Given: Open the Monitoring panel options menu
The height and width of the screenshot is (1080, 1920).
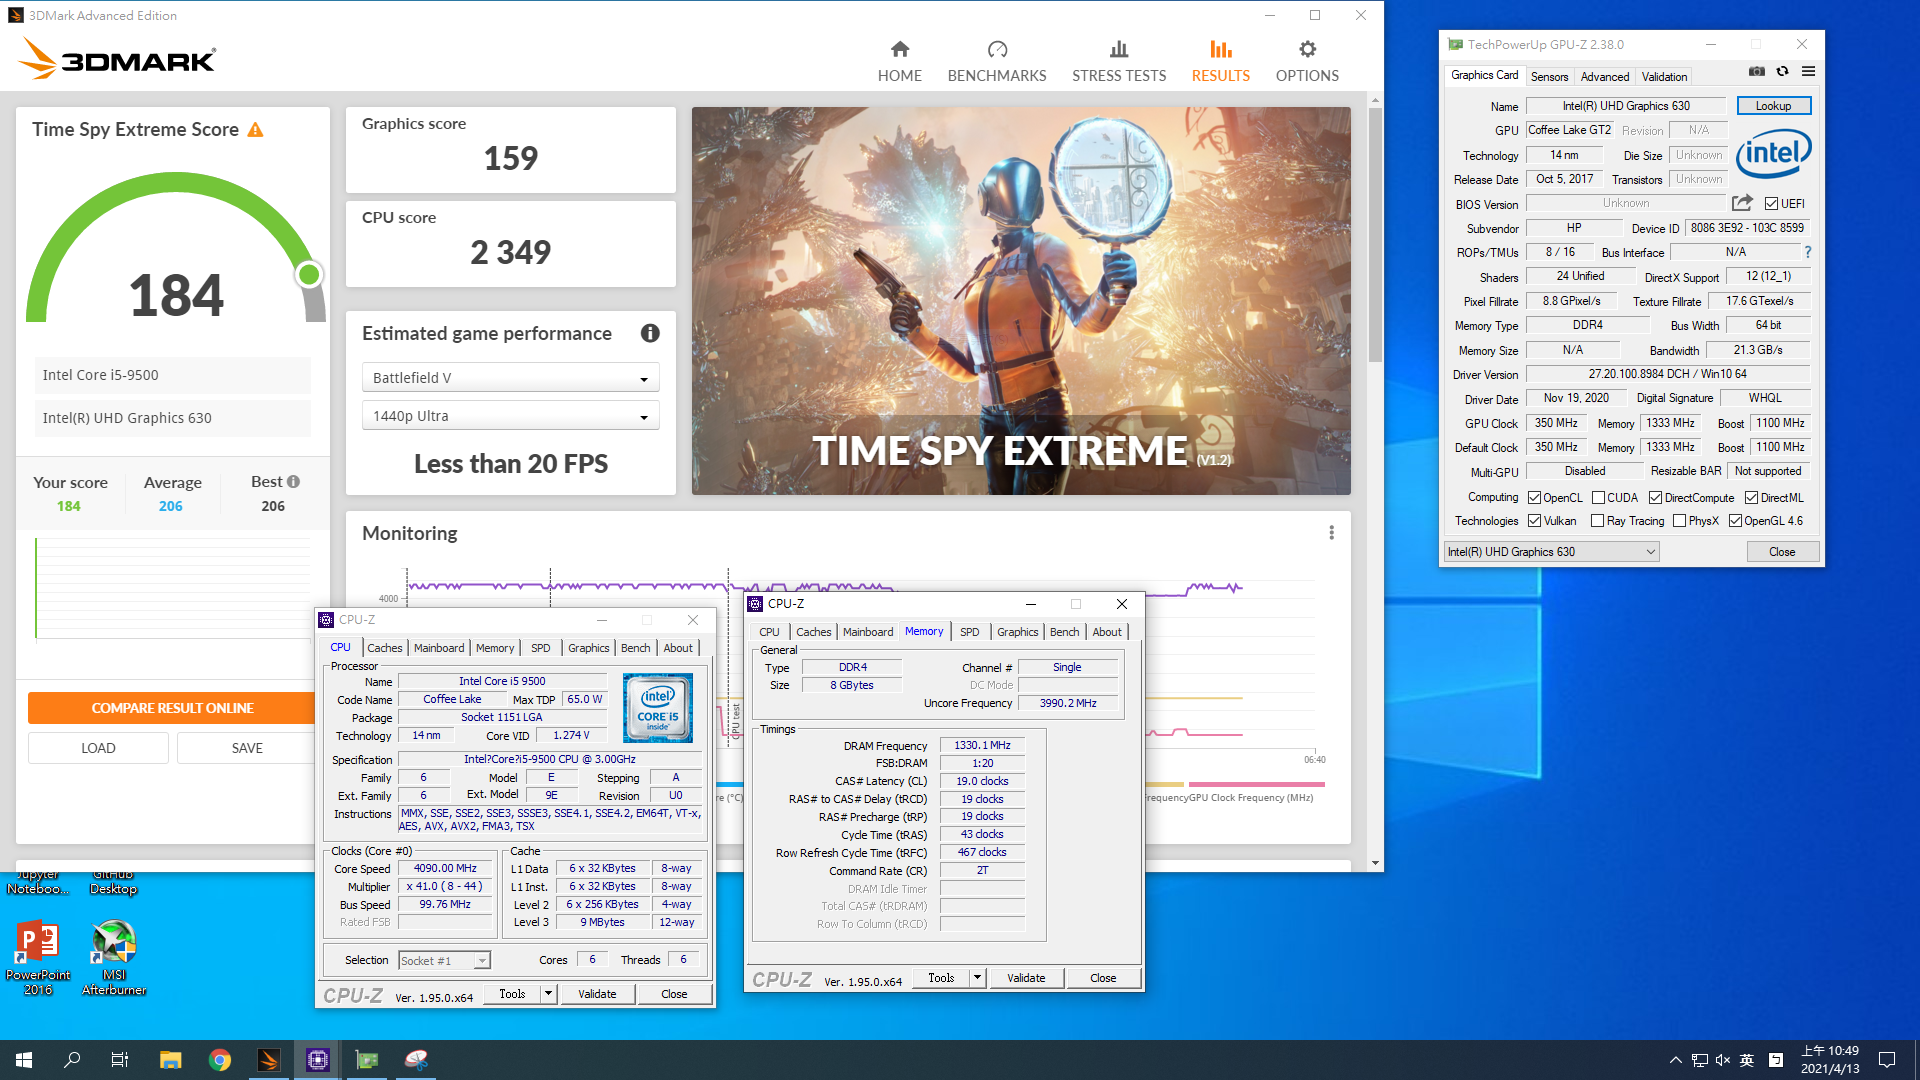Looking at the screenshot, I should click(1331, 533).
